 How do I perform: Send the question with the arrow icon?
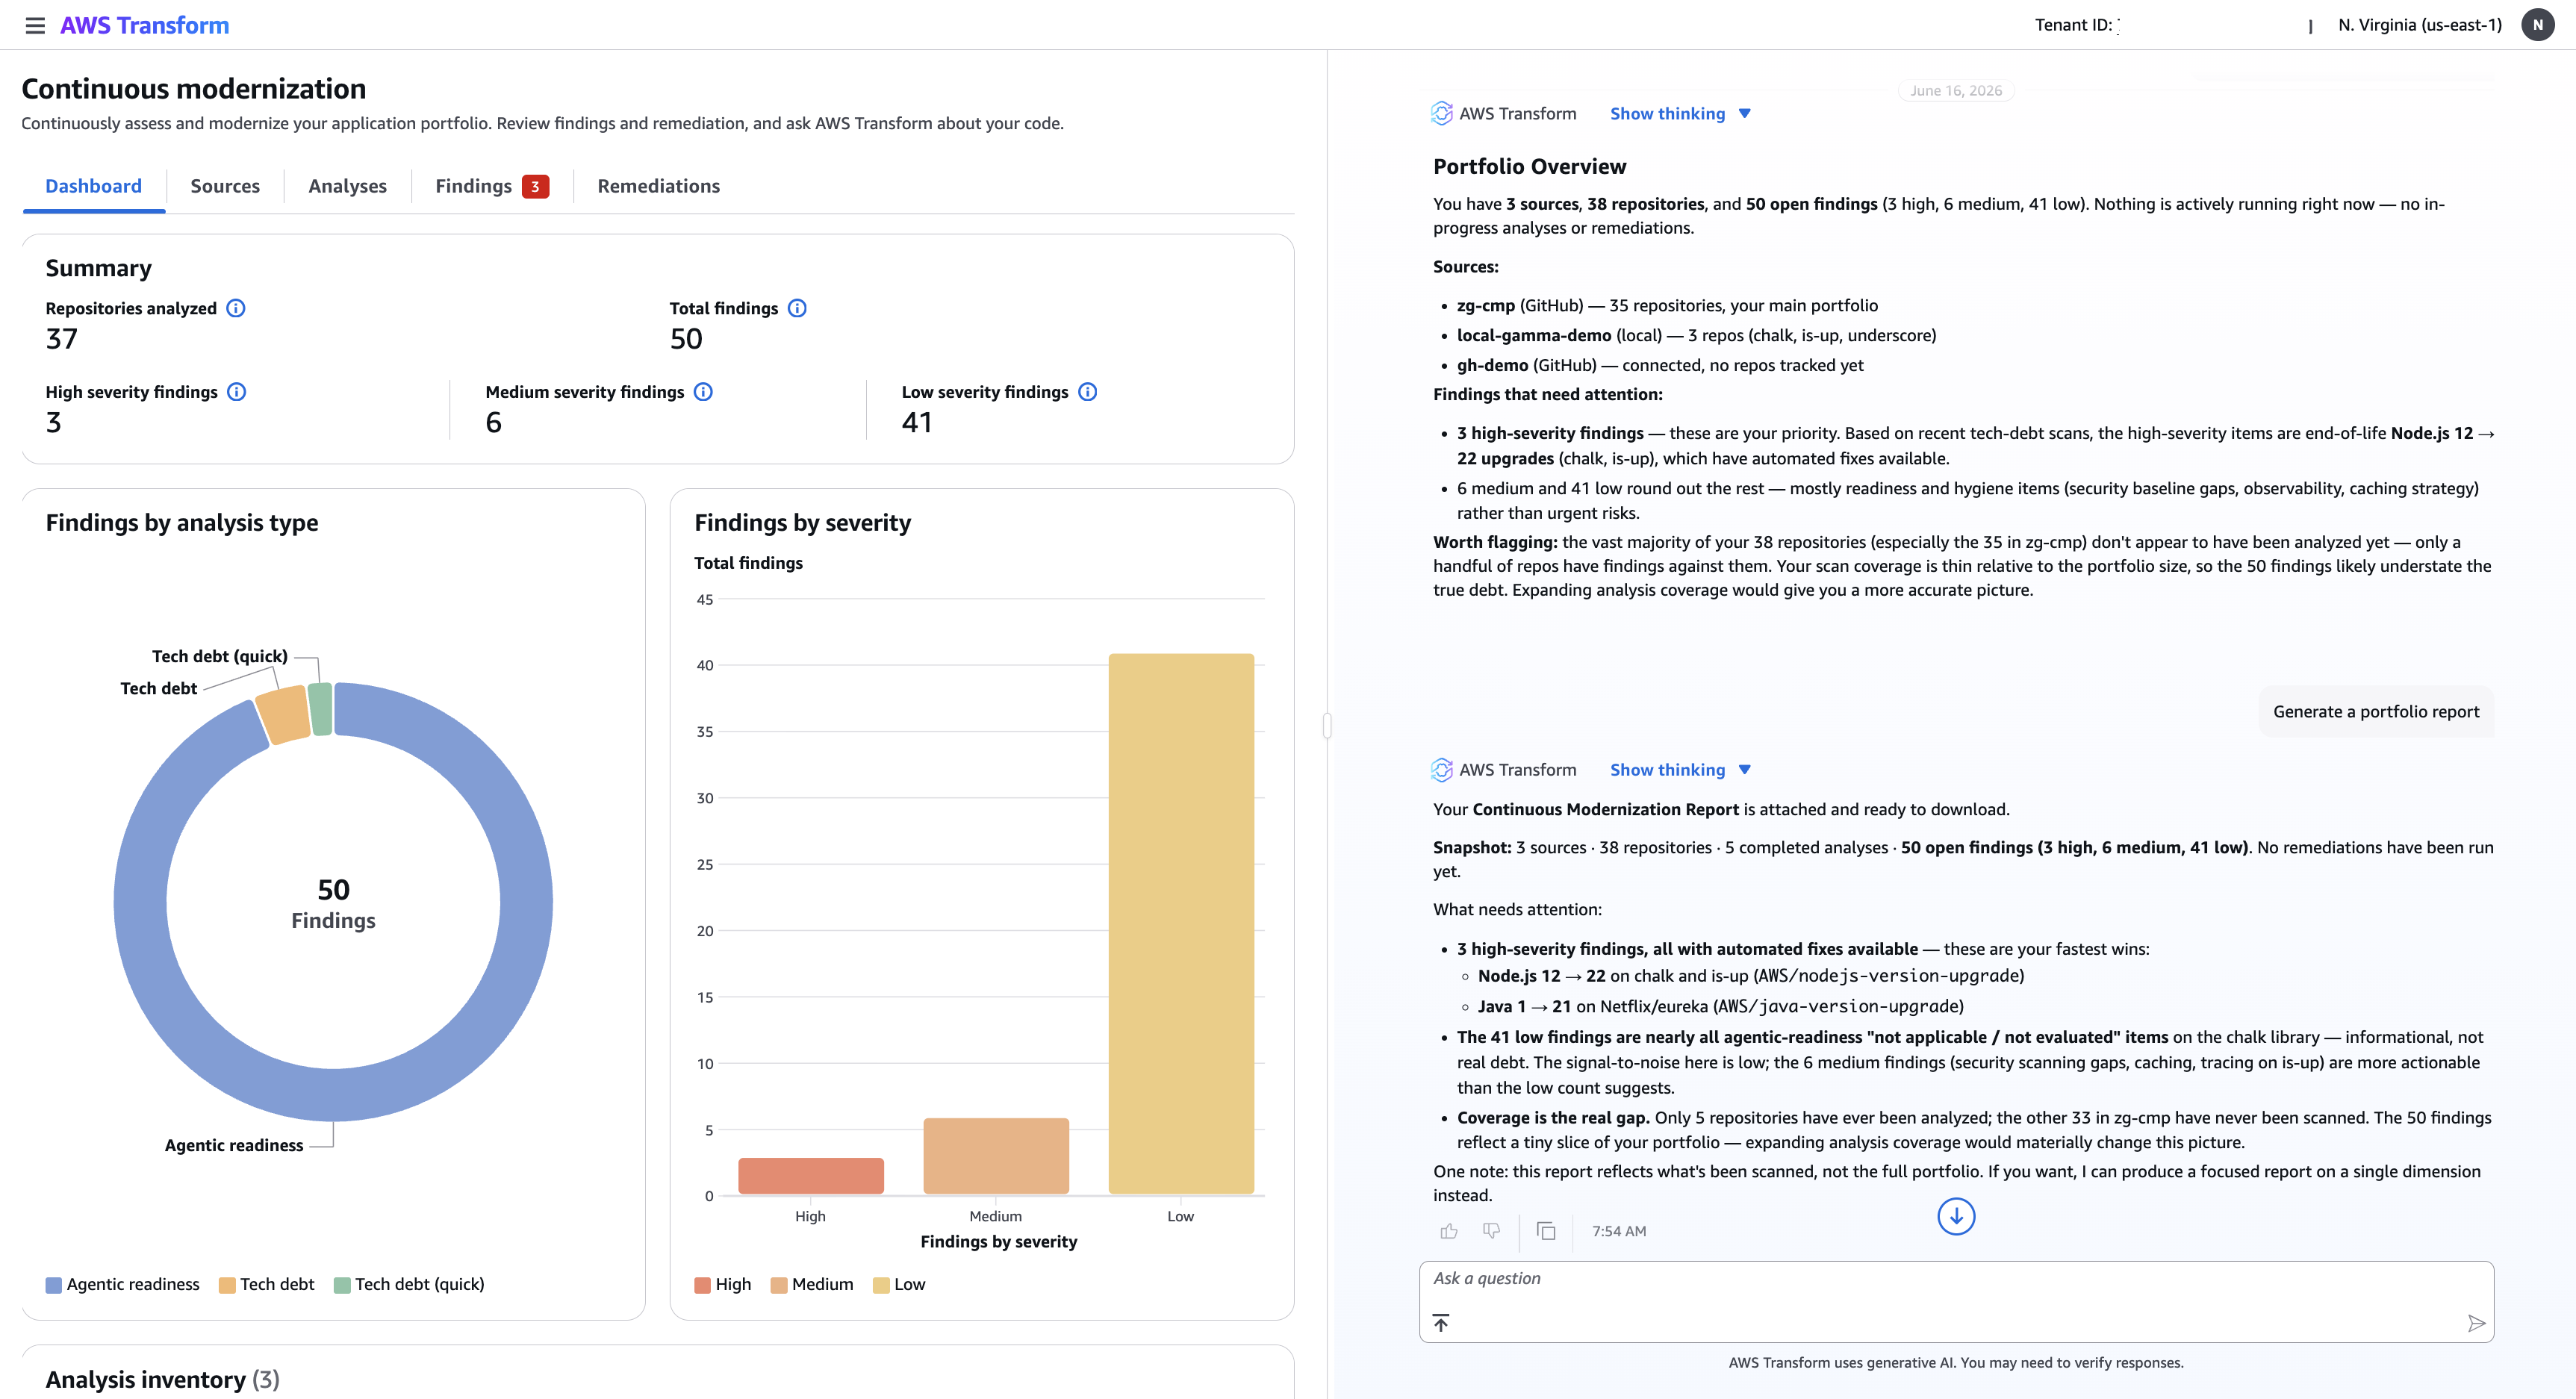[2476, 1323]
